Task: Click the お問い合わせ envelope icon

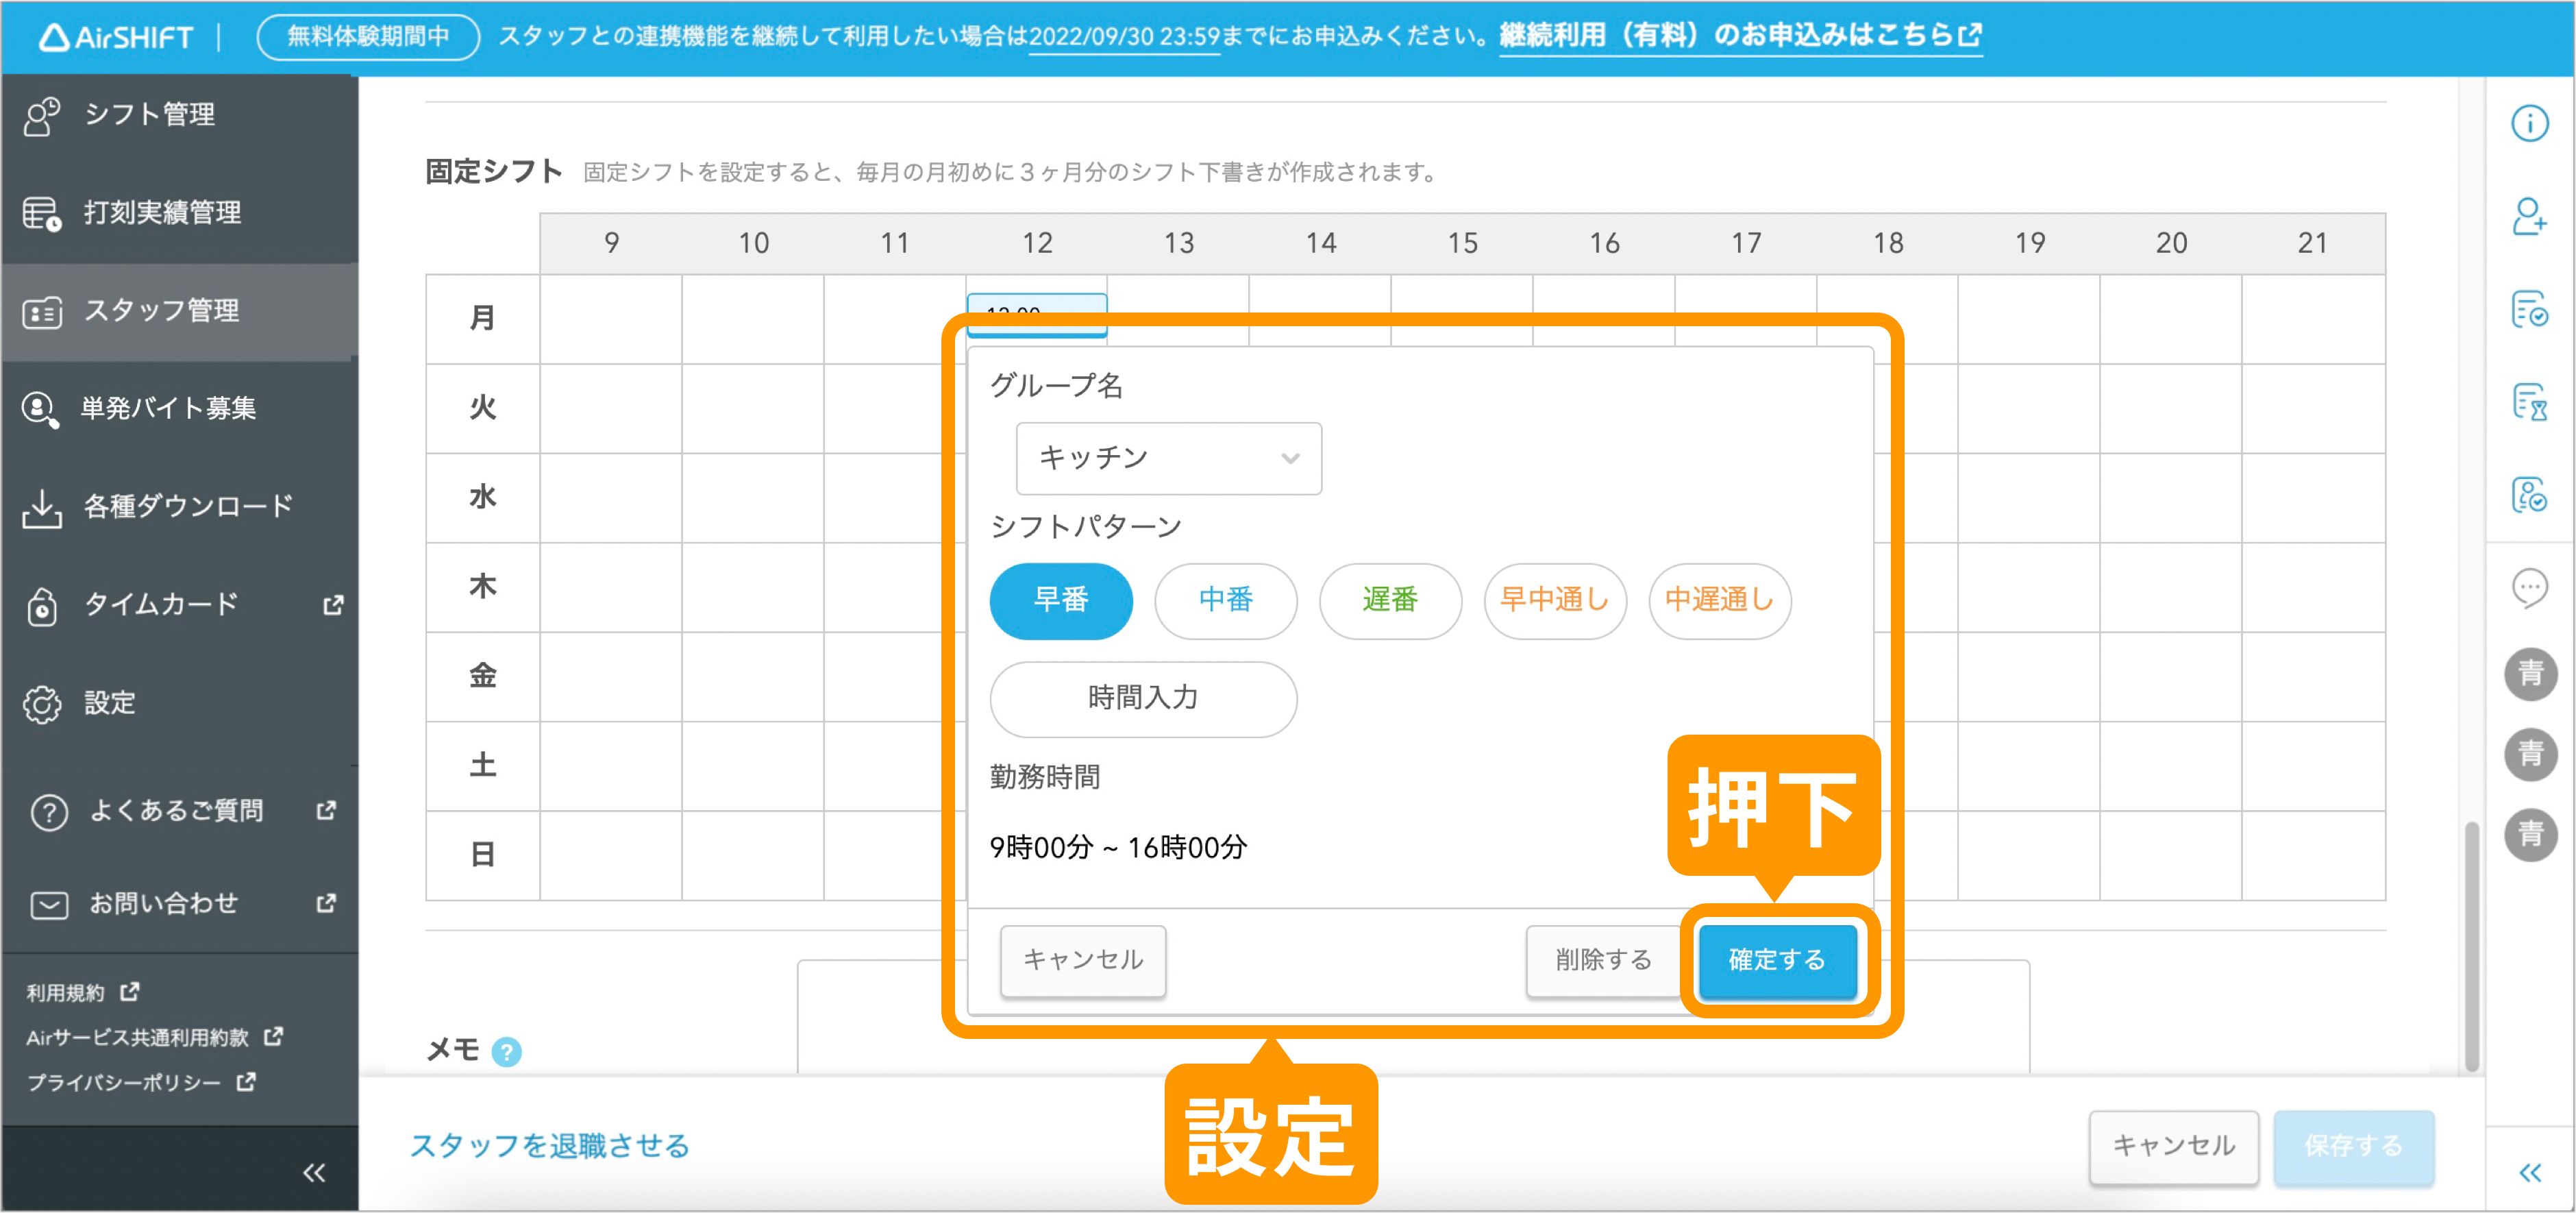Action: click(x=49, y=905)
